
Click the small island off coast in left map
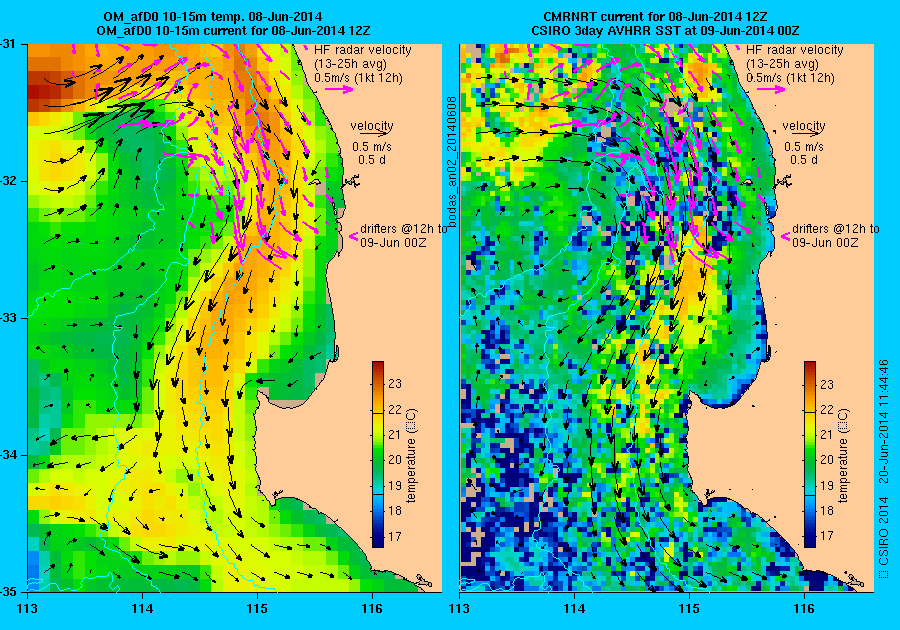pos(314,183)
